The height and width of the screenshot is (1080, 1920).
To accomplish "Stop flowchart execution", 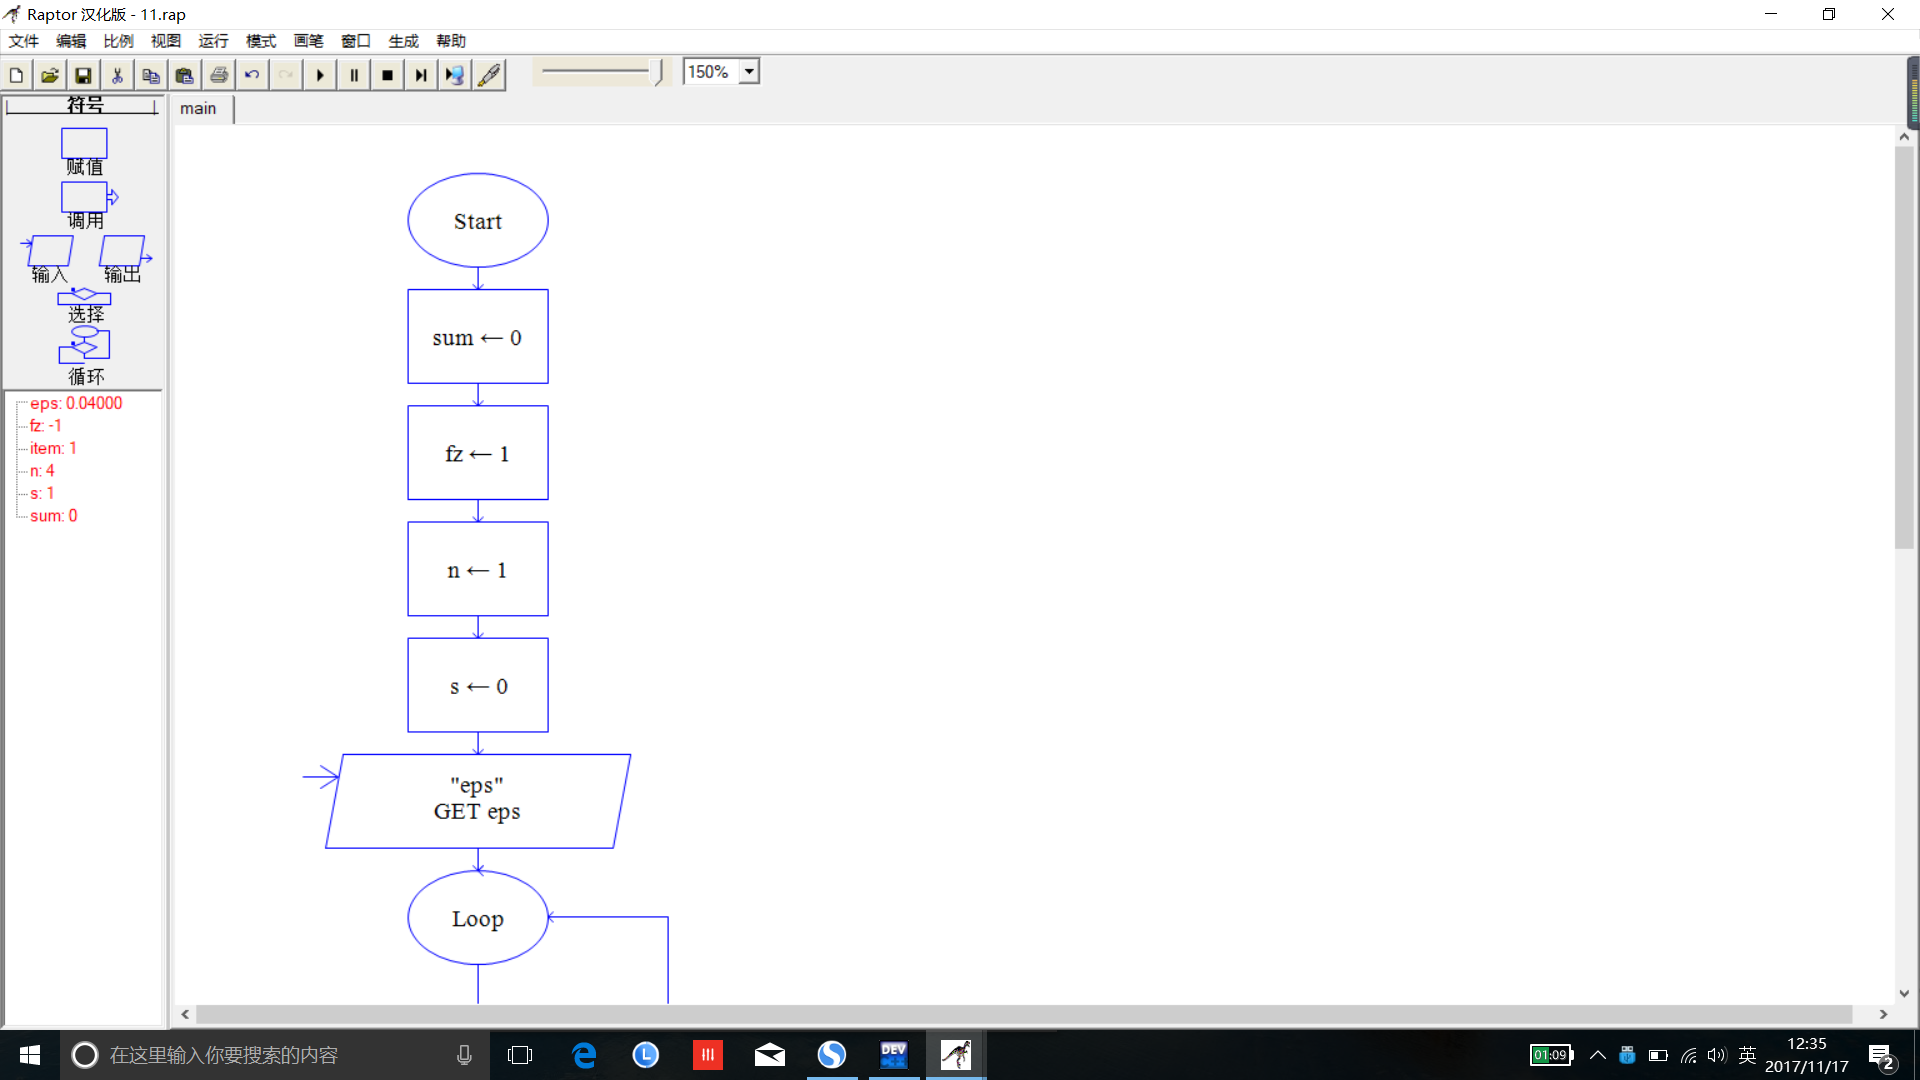I will pyautogui.click(x=387, y=75).
